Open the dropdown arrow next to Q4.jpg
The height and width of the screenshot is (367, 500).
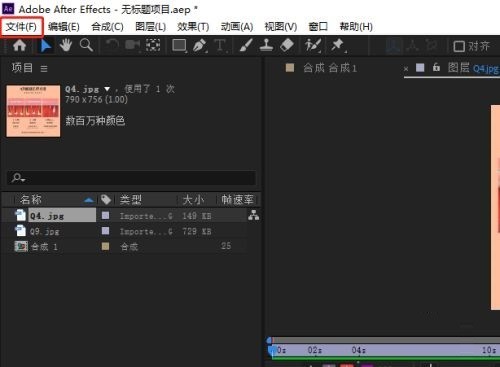point(107,89)
